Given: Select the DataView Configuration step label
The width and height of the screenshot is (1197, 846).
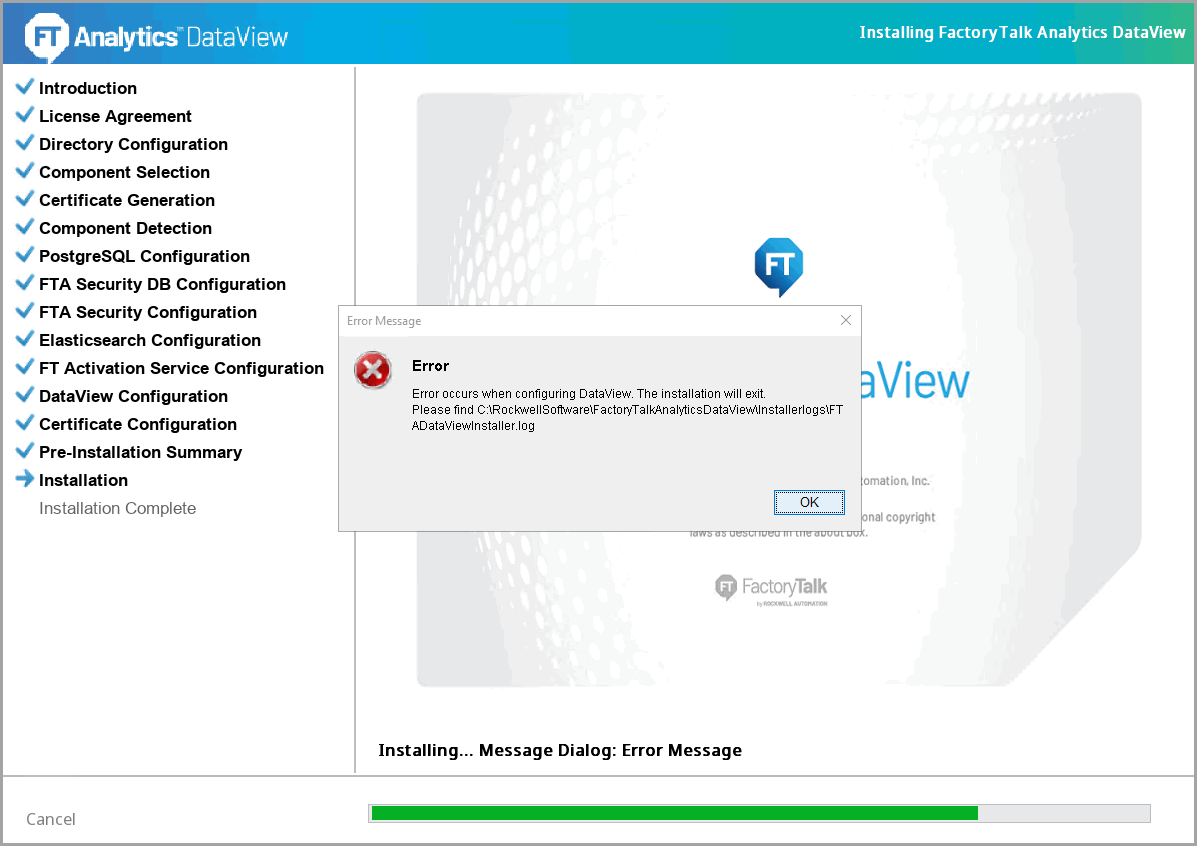Looking at the screenshot, I should click(x=134, y=396).
